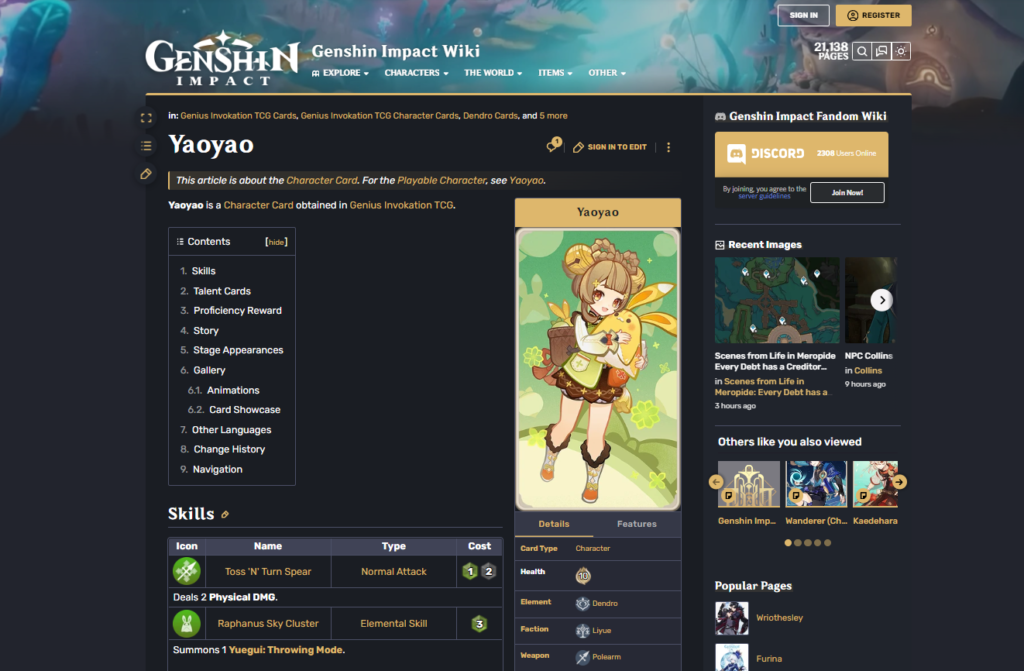This screenshot has height=671, width=1024.
Task: Jump to Stage Appearances in Contents
Action: coord(238,351)
